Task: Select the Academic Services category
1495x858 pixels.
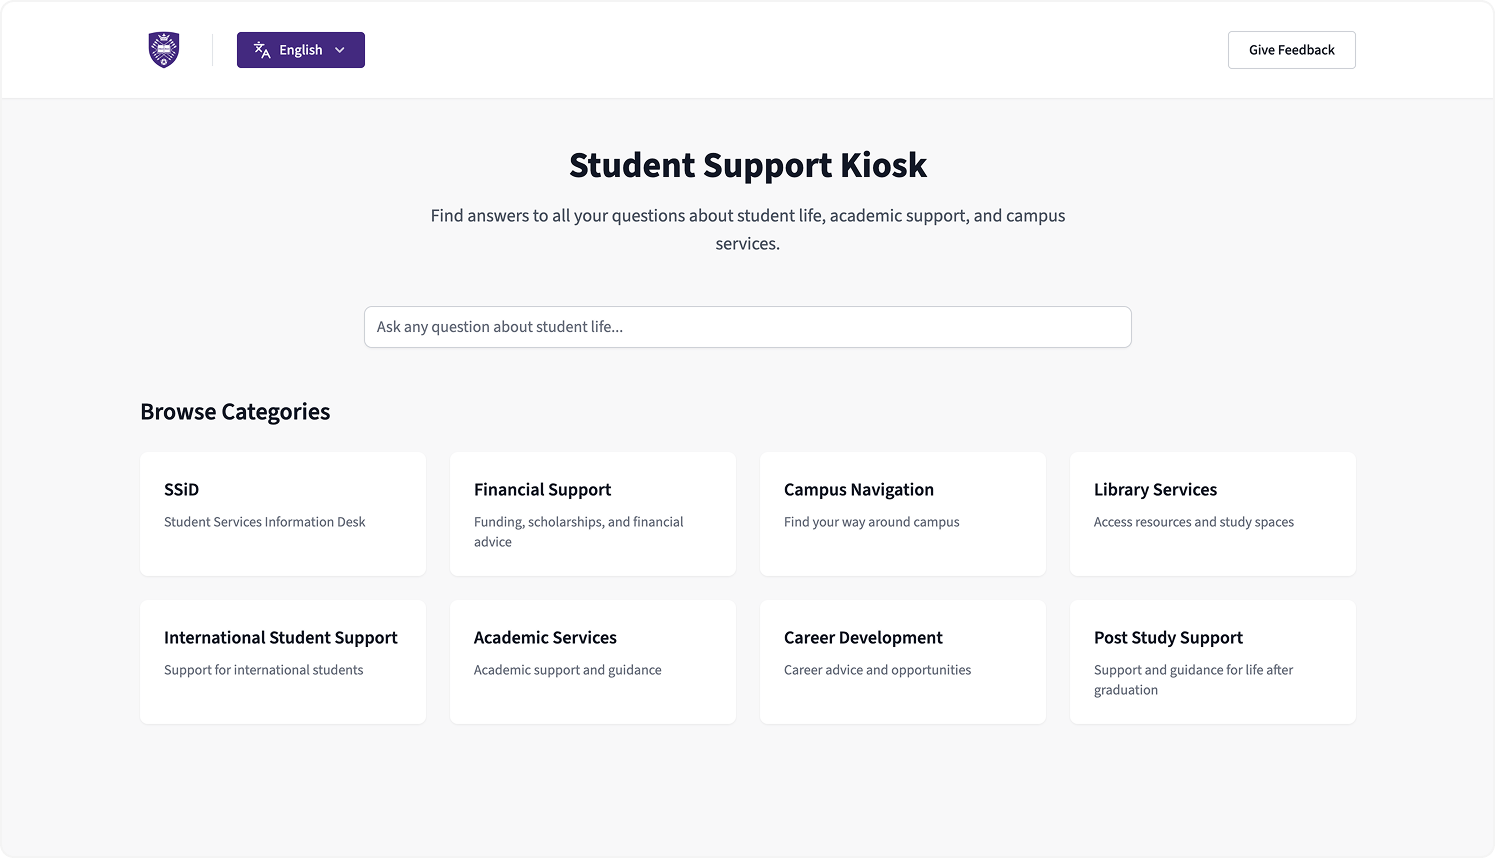Action: (592, 661)
